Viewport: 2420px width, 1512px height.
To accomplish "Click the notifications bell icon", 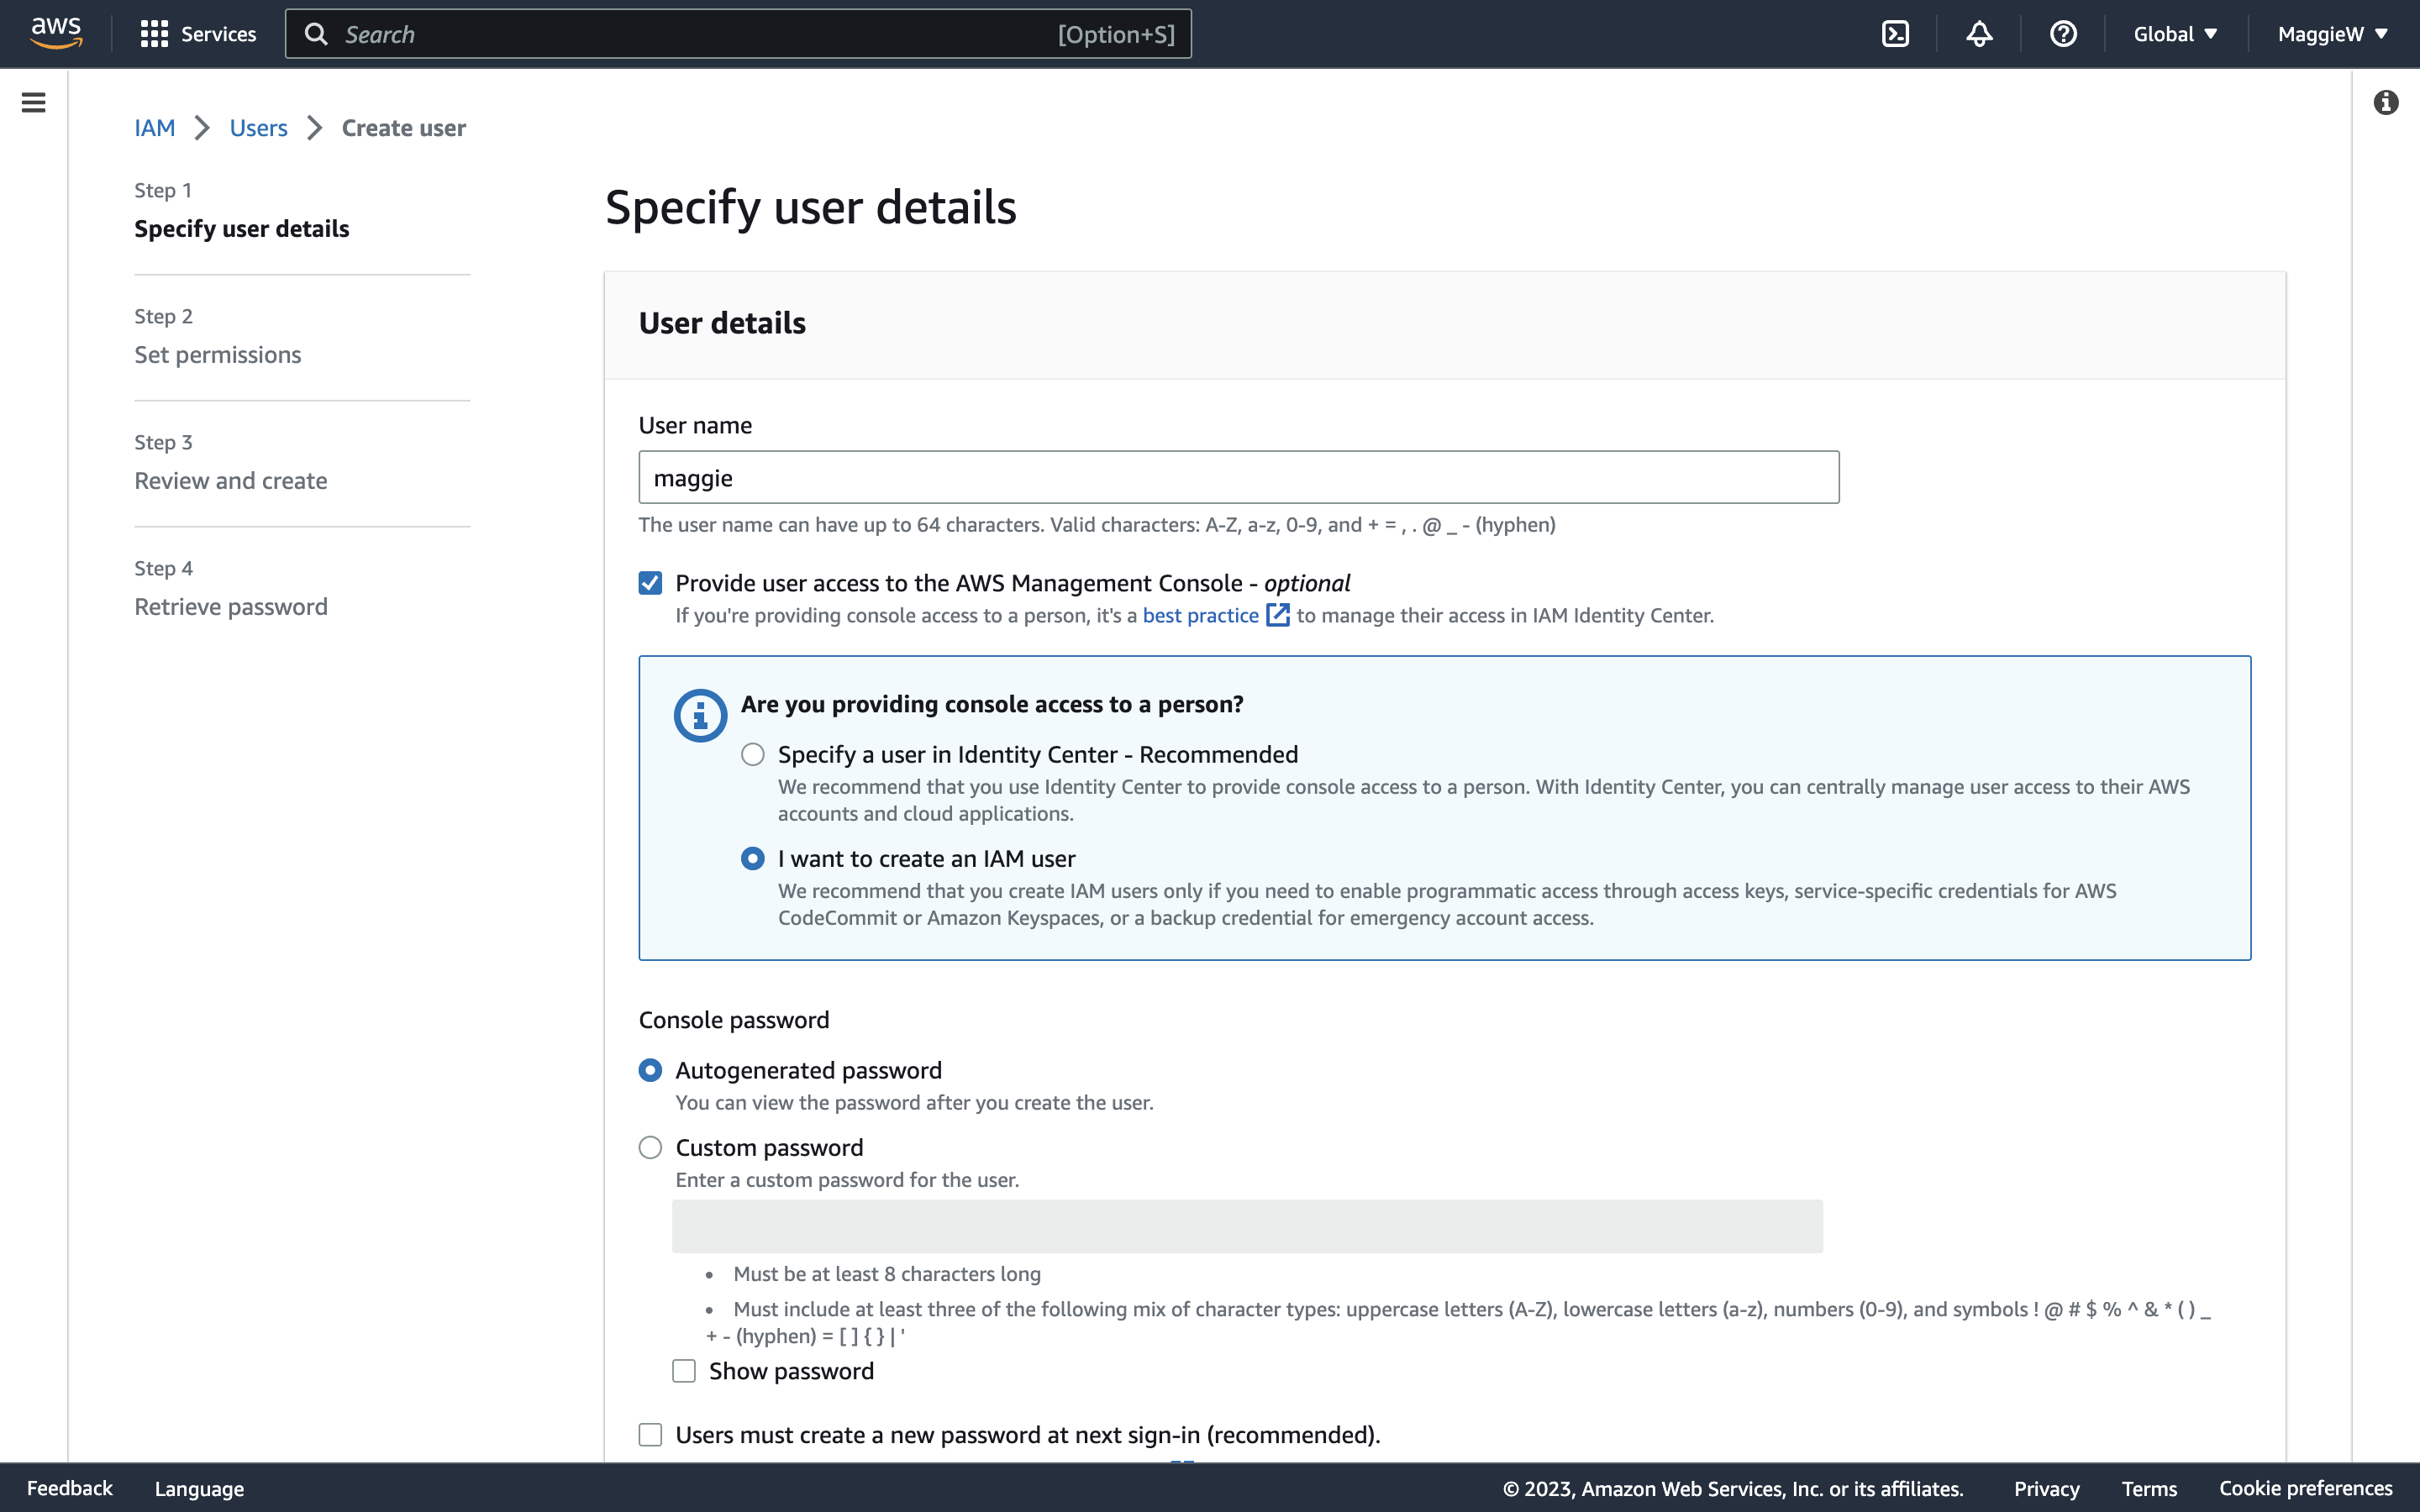I will coord(1977,33).
